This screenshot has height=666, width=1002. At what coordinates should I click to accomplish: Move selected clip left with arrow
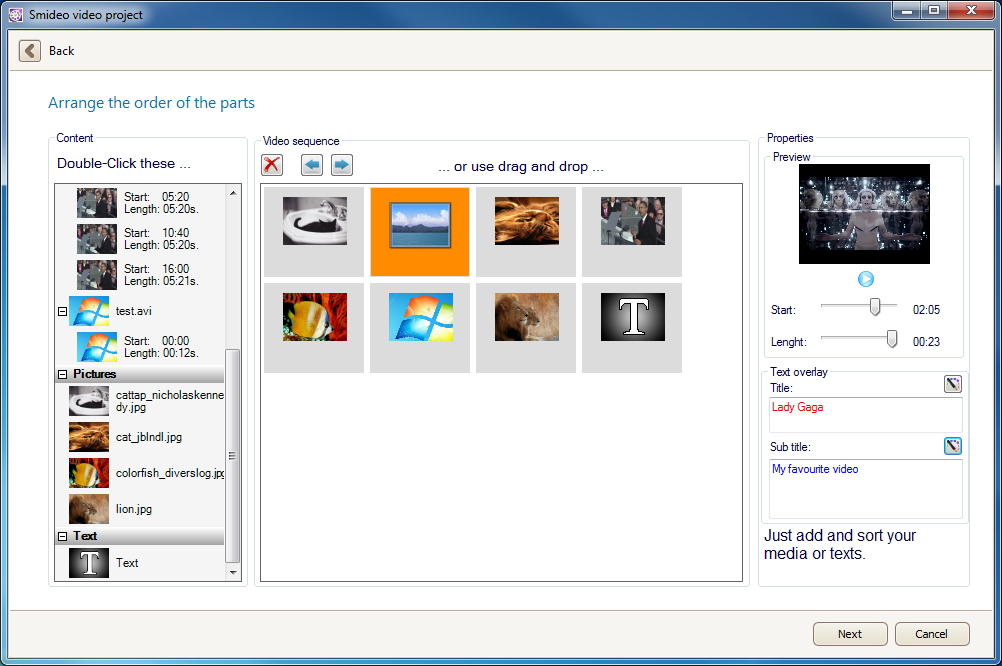pyautogui.click(x=312, y=166)
